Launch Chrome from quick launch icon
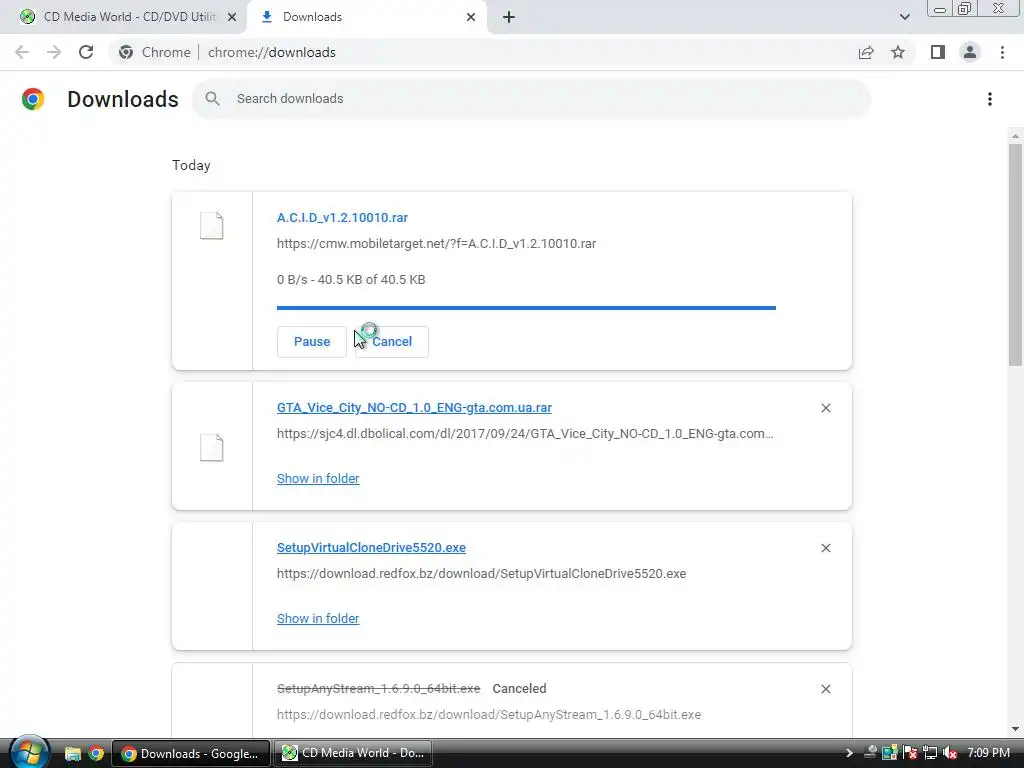1024x768 pixels. [96, 754]
